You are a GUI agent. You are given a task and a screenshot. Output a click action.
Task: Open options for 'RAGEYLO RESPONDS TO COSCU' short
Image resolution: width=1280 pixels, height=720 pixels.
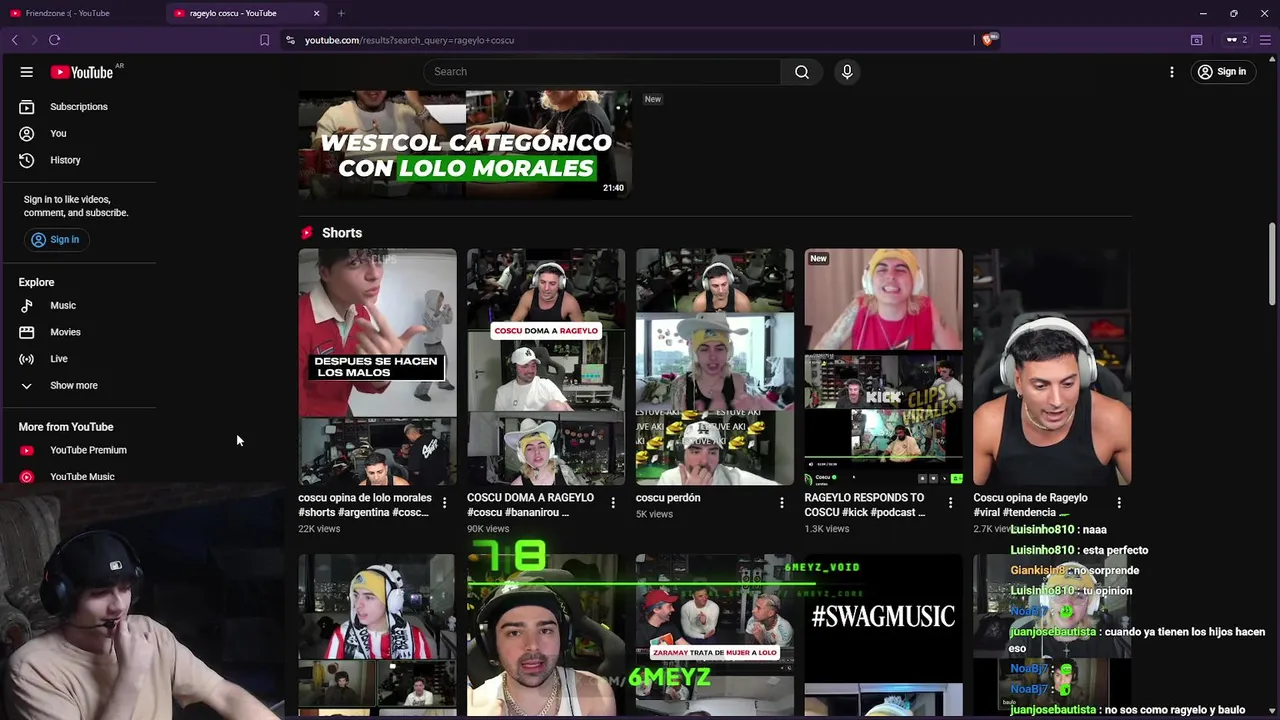tap(951, 503)
